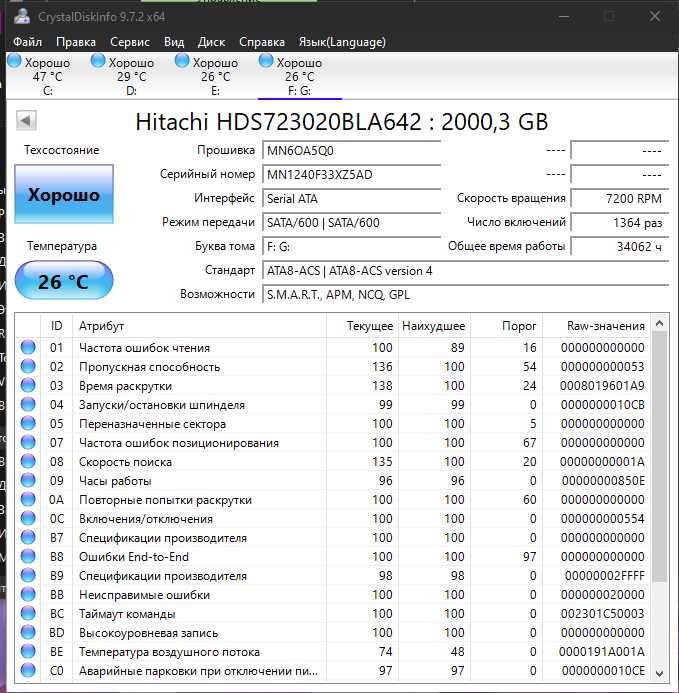The height and width of the screenshot is (693, 679).
Task: Open the Правка menu
Action: click(x=76, y=42)
